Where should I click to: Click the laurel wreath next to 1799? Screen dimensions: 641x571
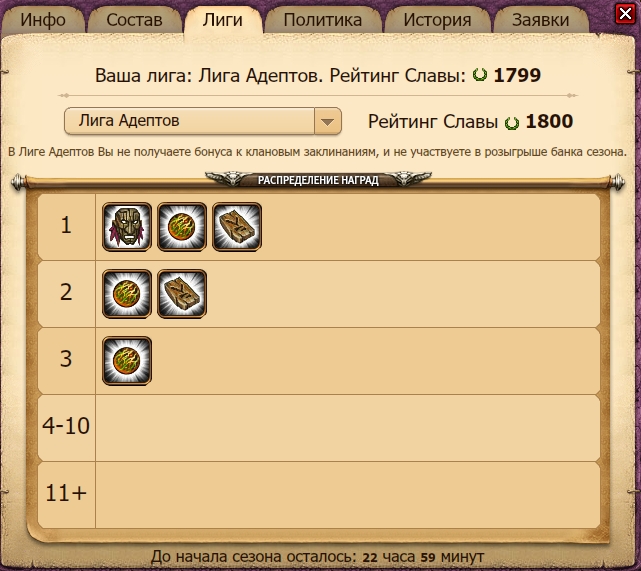[x=480, y=75]
